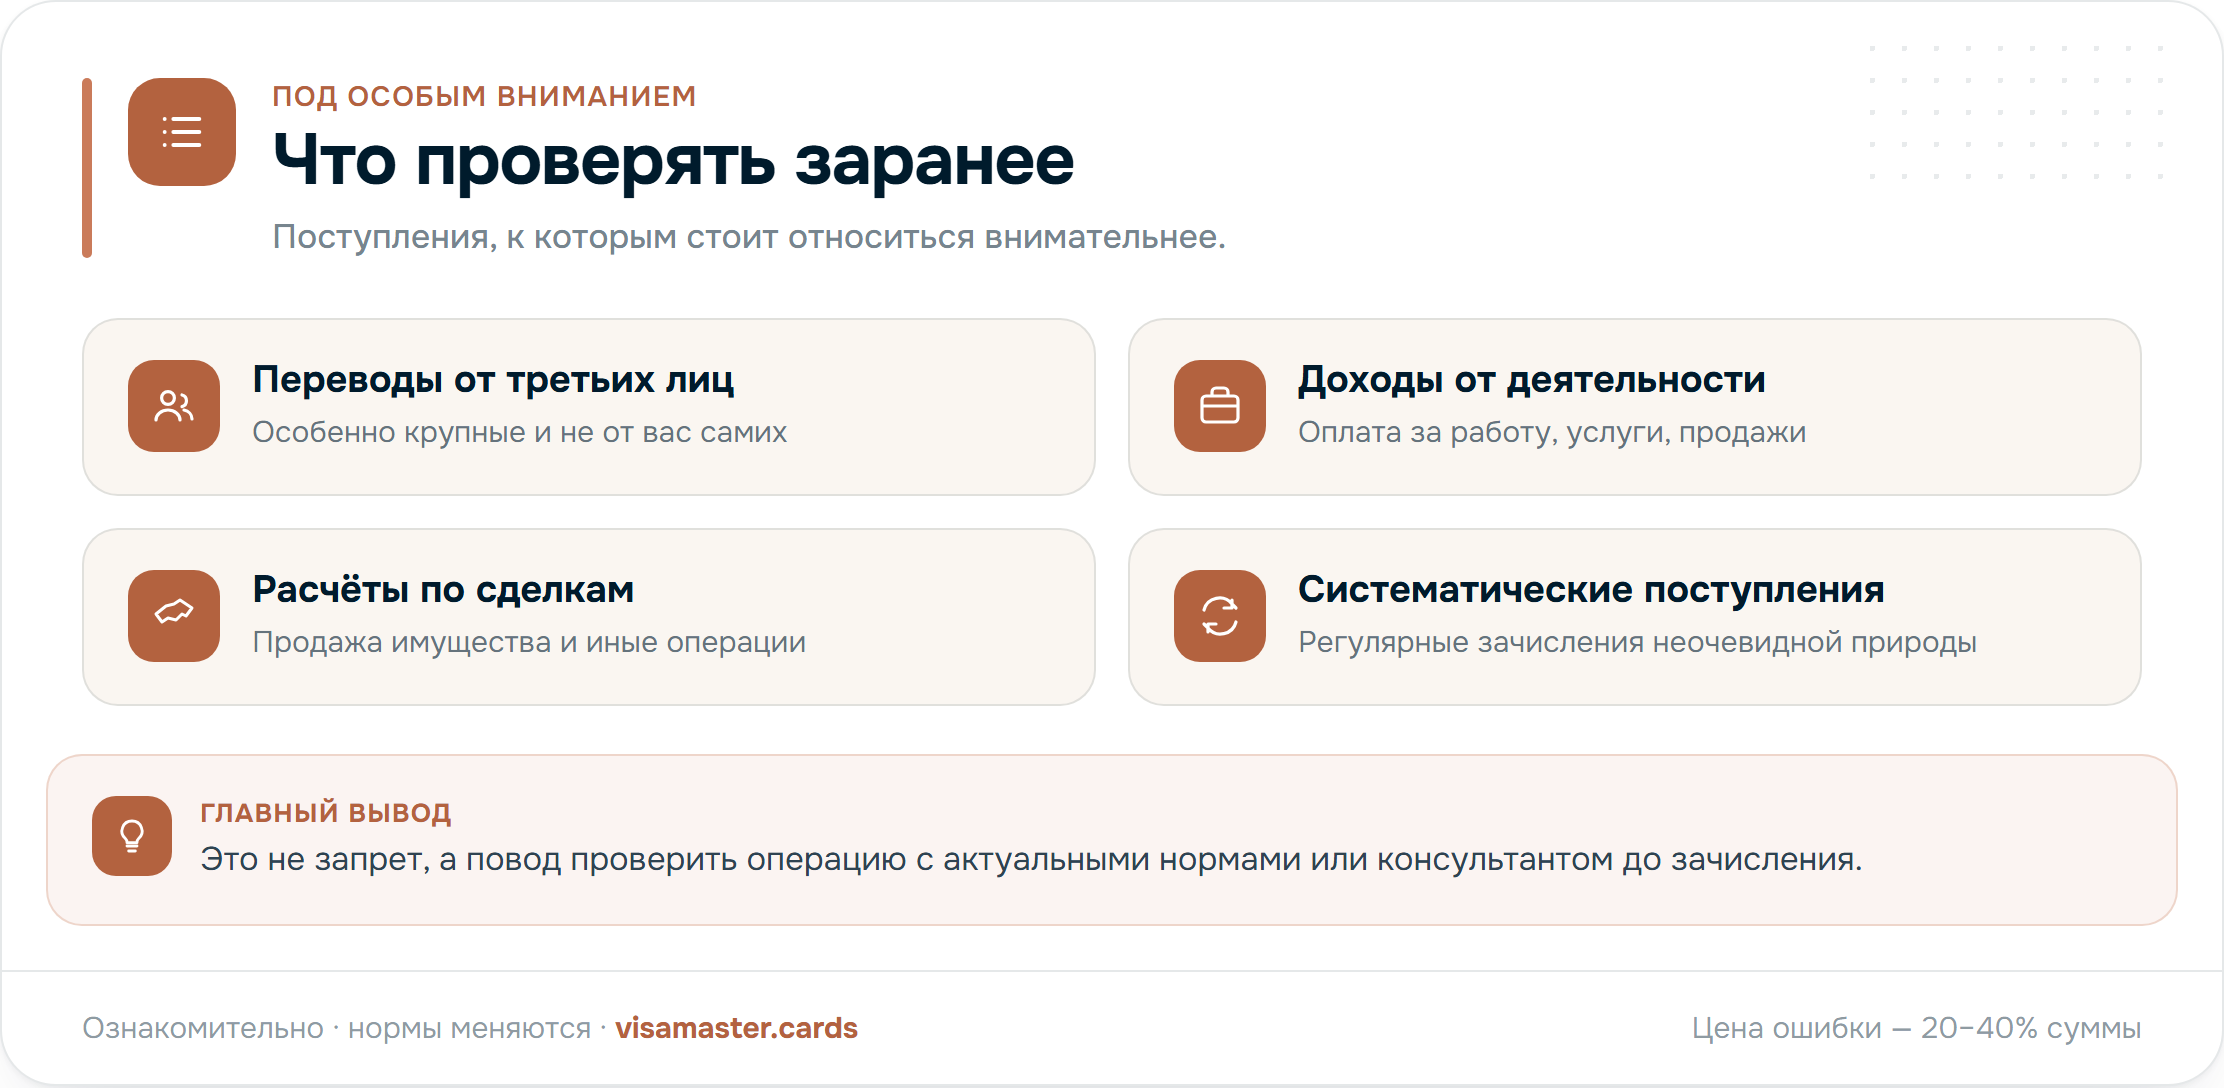Click the people icon for Переводы от третьих лиц
Screen dimensions: 2224x1088
[174, 406]
